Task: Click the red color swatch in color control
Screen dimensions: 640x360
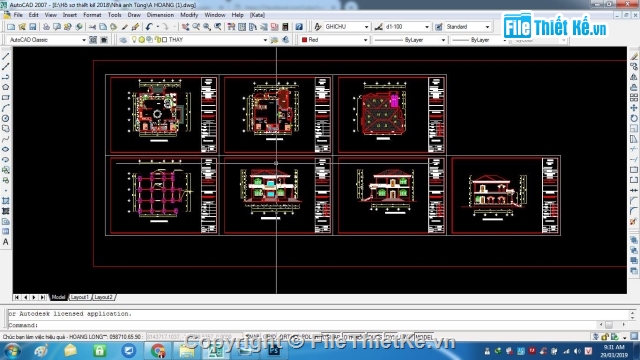Action: coord(304,40)
